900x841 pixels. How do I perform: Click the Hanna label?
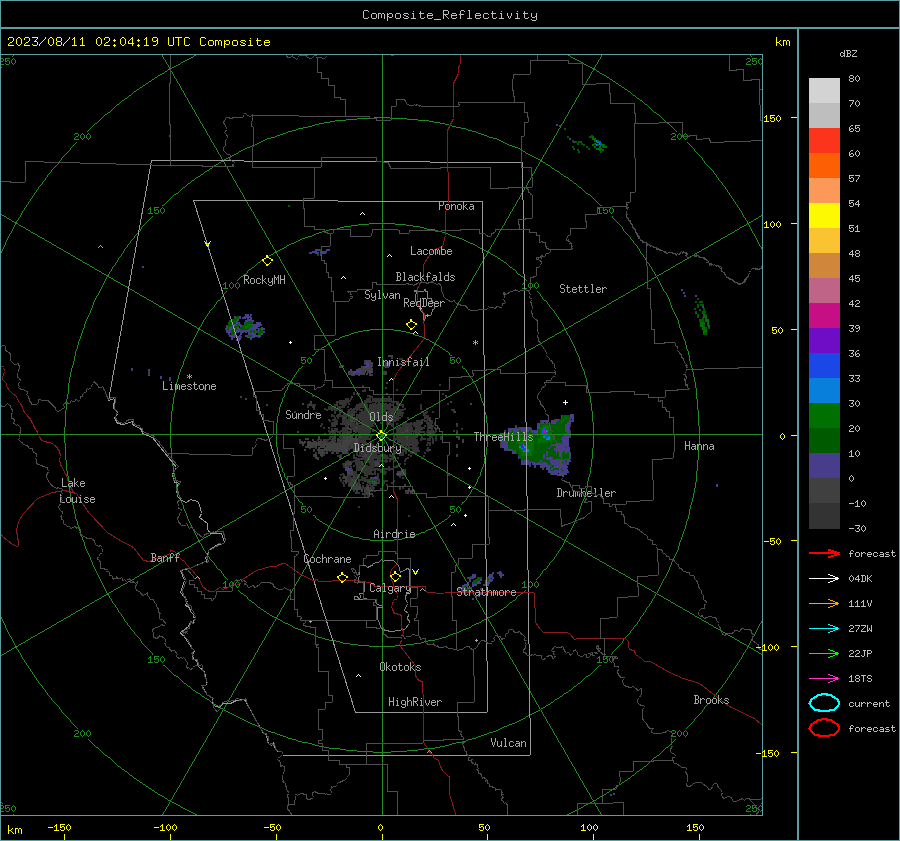pyautogui.click(x=699, y=446)
